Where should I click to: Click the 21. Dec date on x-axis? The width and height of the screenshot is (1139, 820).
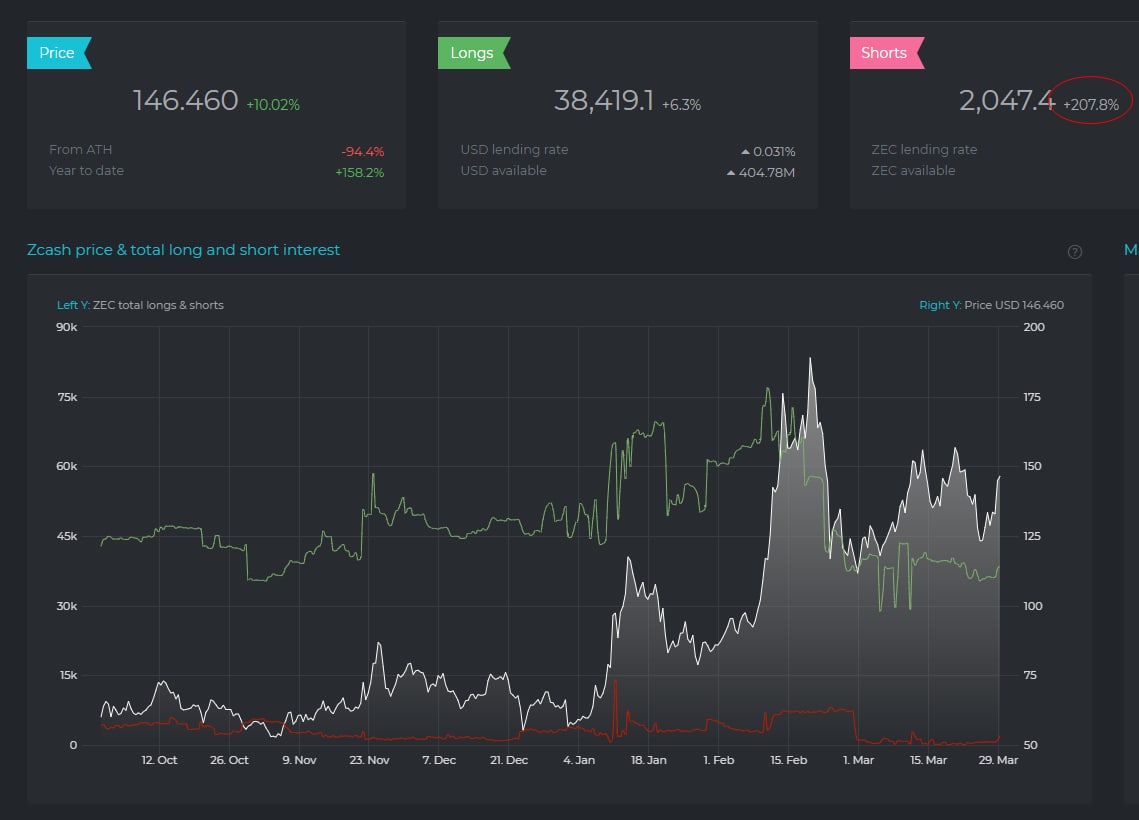[x=508, y=760]
